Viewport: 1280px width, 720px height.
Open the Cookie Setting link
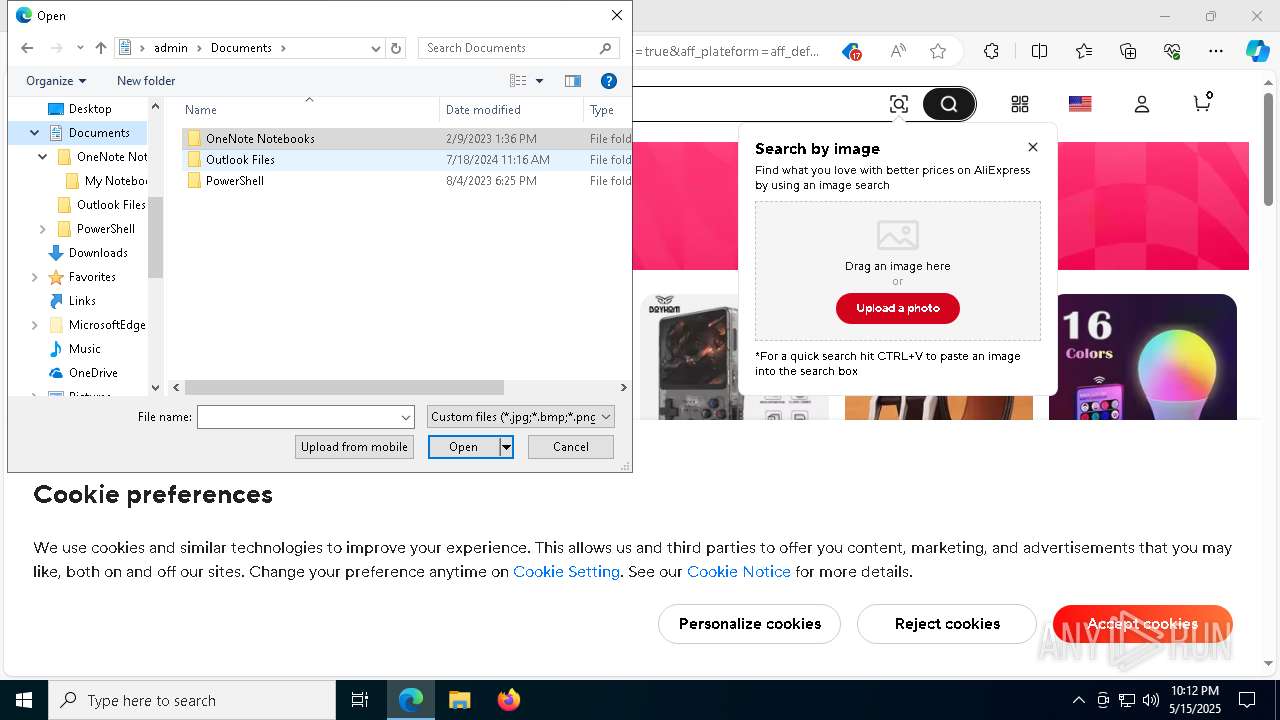coord(566,572)
